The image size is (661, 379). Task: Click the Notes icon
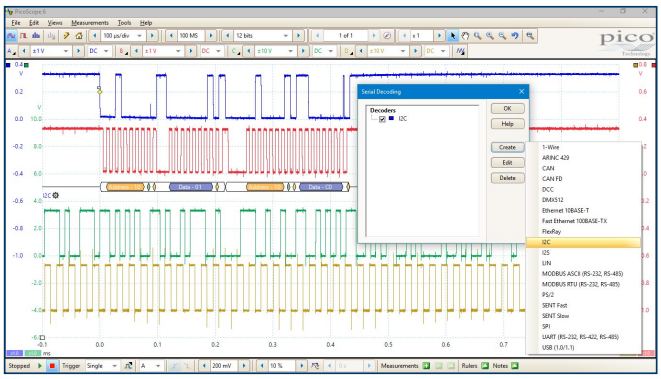click(x=515, y=366)
